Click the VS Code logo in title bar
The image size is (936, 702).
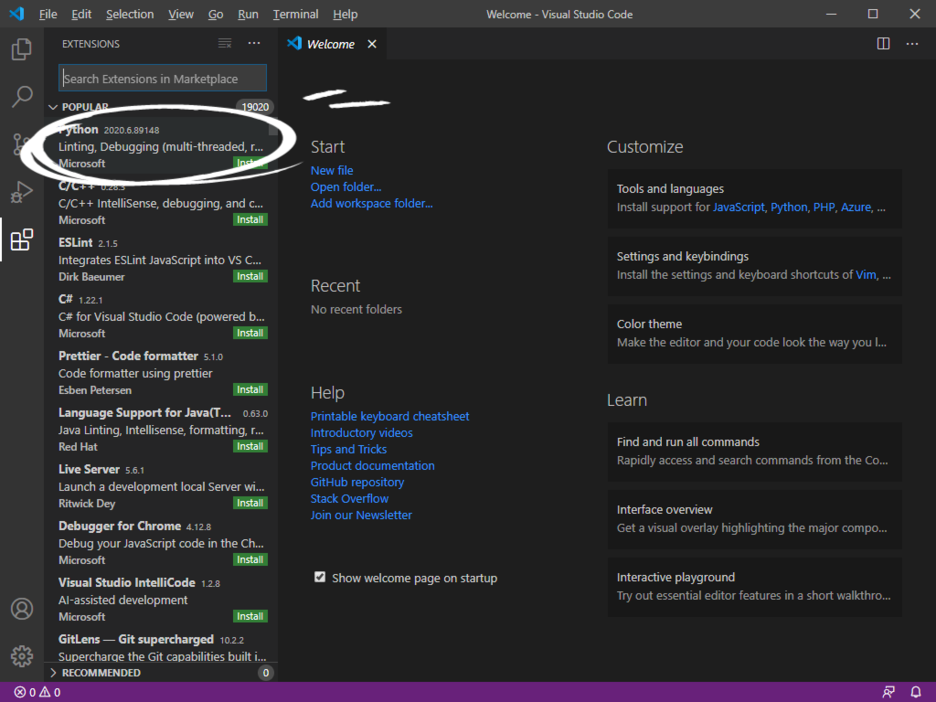click(x=17, y=14)
